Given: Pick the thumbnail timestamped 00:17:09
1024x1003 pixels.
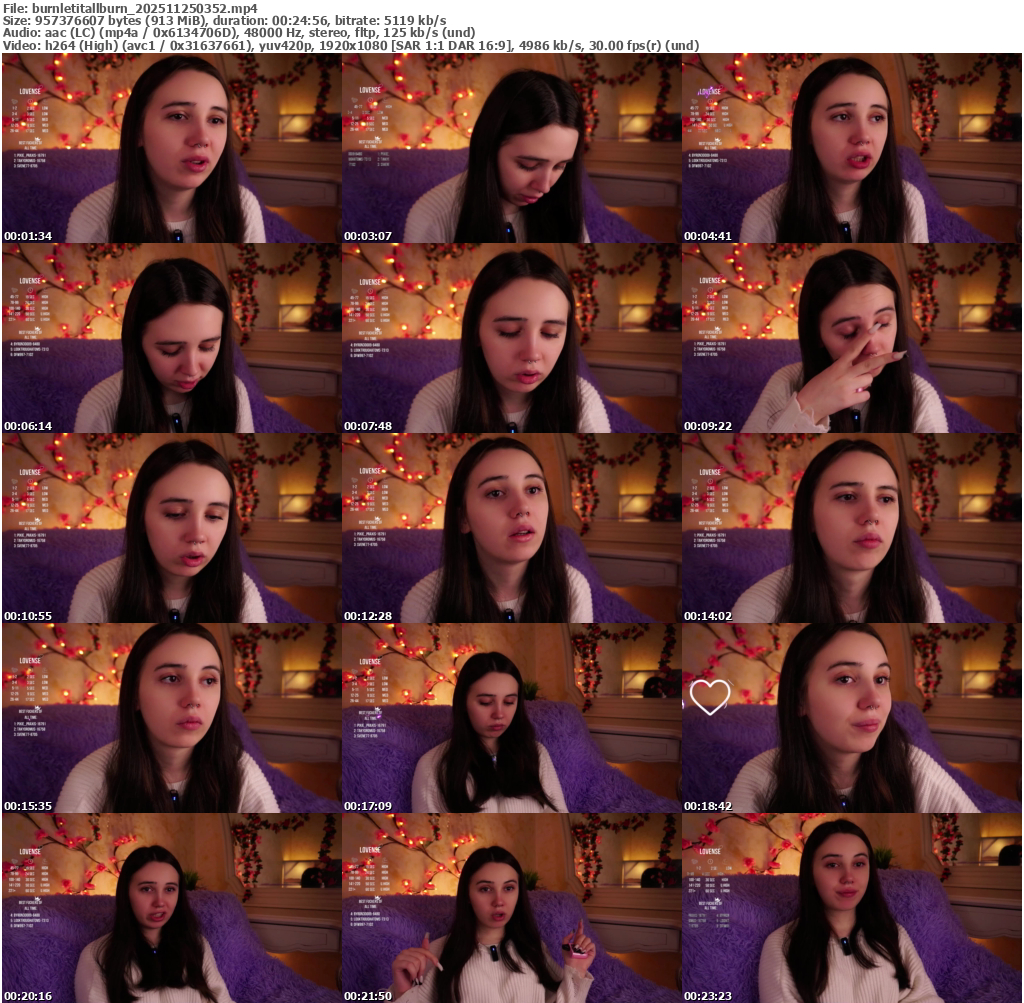Looking at the screenshot, I should click(x=511, y=718).
